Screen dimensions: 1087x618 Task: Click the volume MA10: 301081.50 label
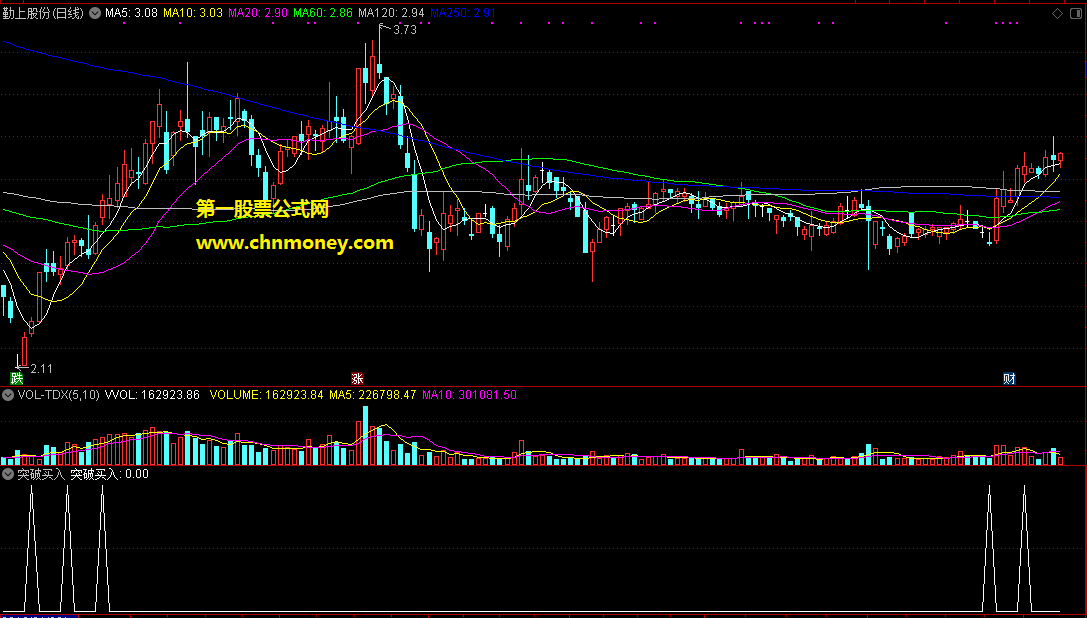click(x=469, y=395)
